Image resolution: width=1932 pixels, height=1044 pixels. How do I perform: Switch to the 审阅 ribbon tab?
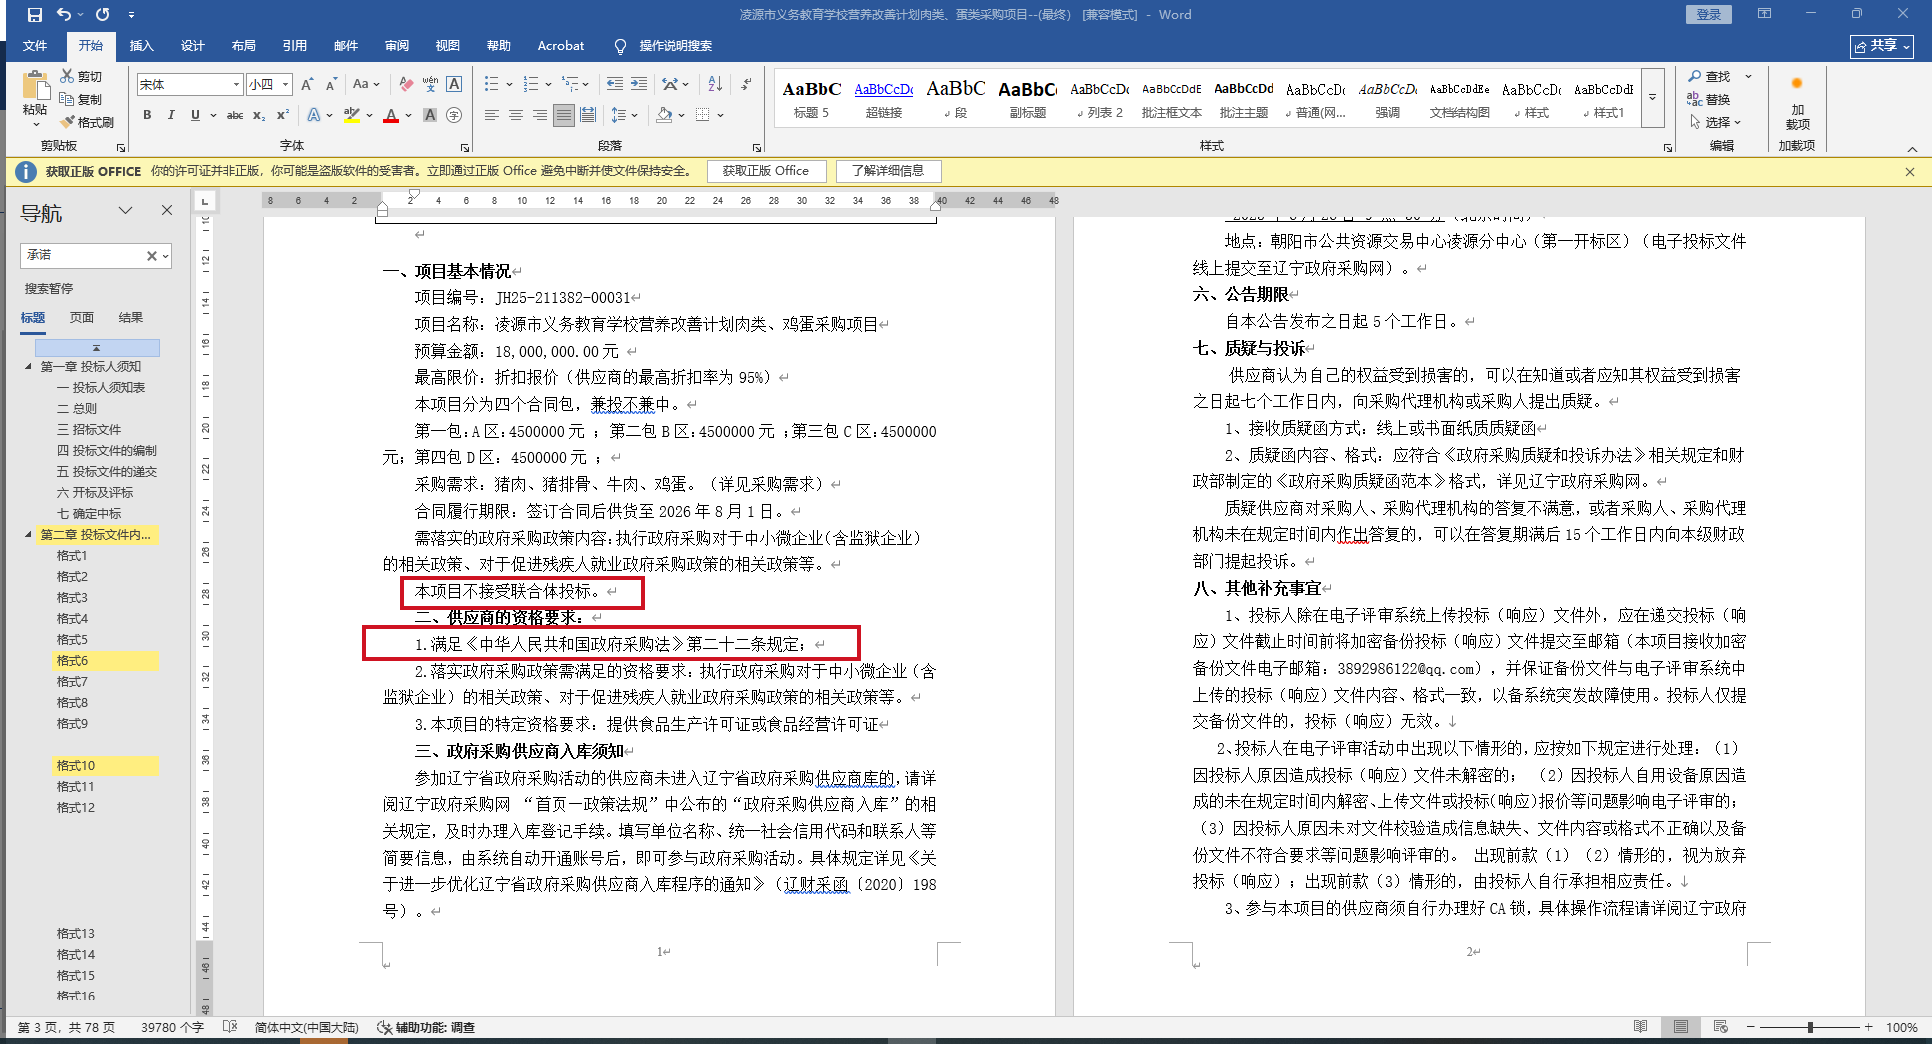pos(397,46)
